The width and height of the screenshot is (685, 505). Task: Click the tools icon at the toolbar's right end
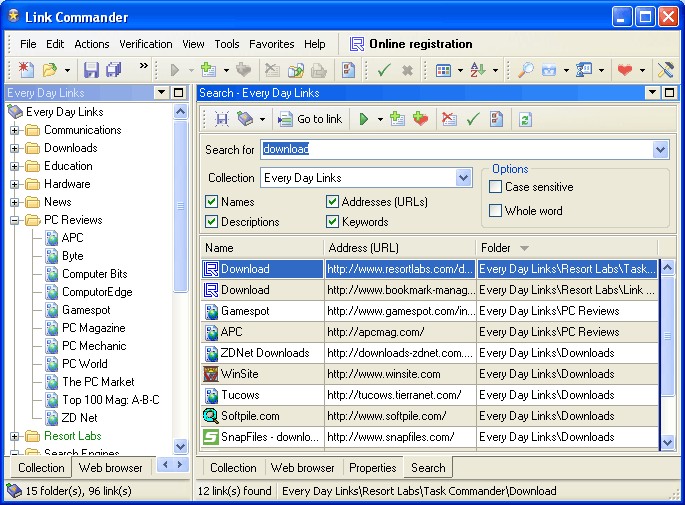(665, 70)
